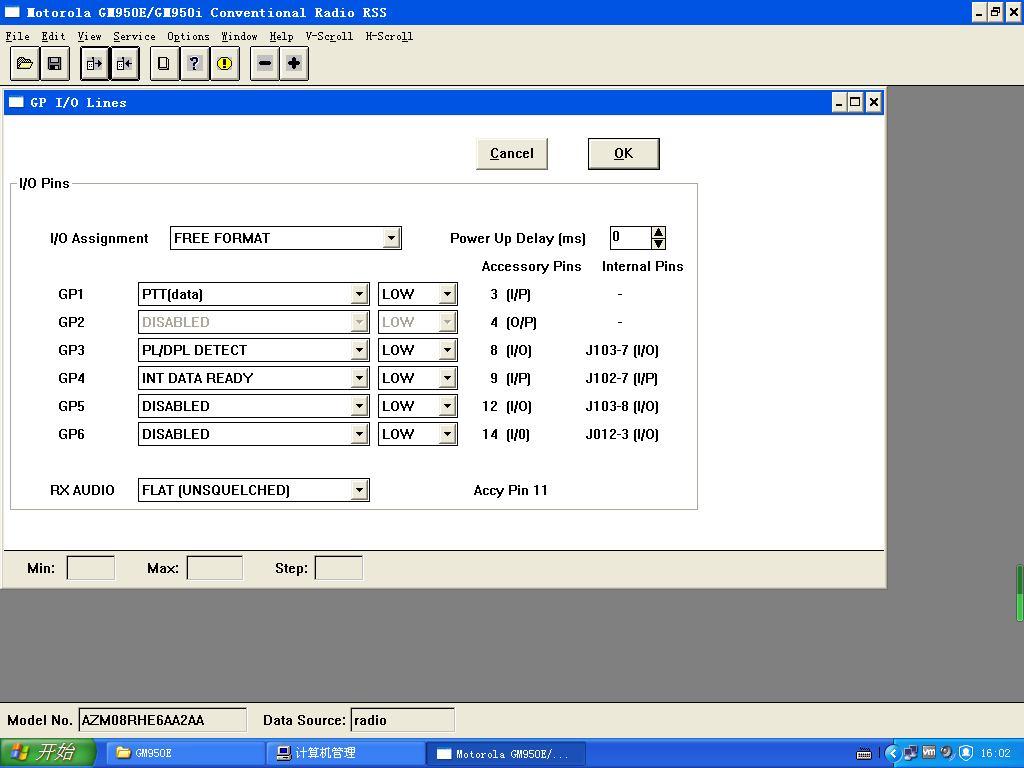This screenshot has height=768, width=1024.
Task: Open the Help menu
Action: (281, 37)
